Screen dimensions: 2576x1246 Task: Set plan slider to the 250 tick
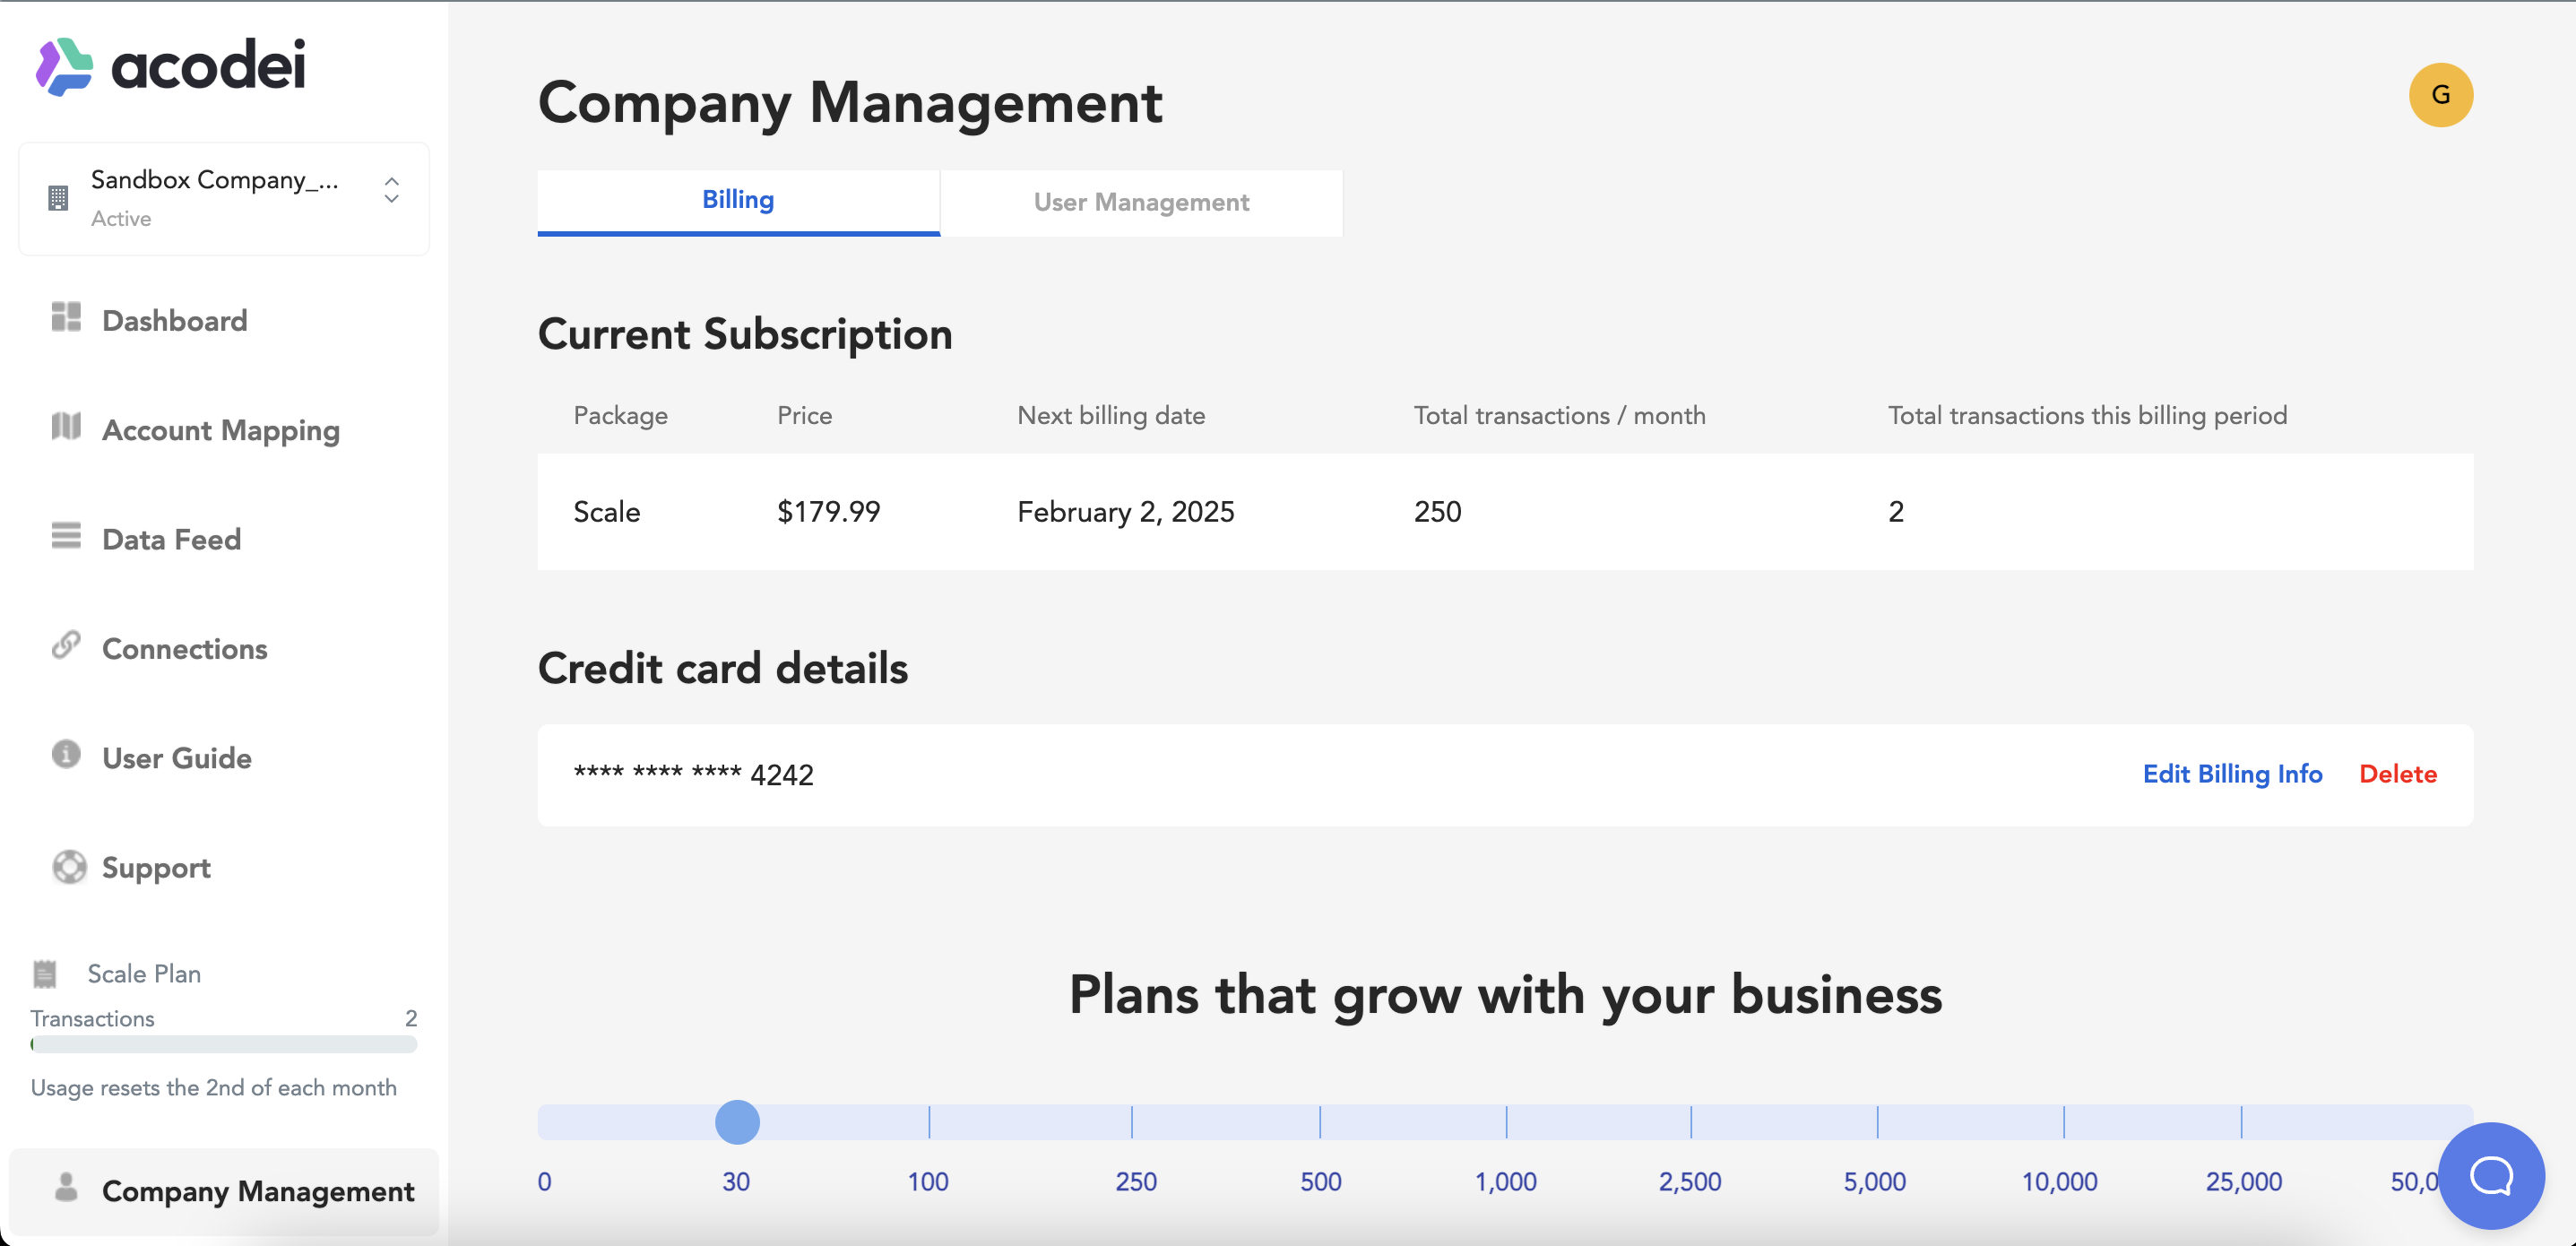click(1132, 1122)
